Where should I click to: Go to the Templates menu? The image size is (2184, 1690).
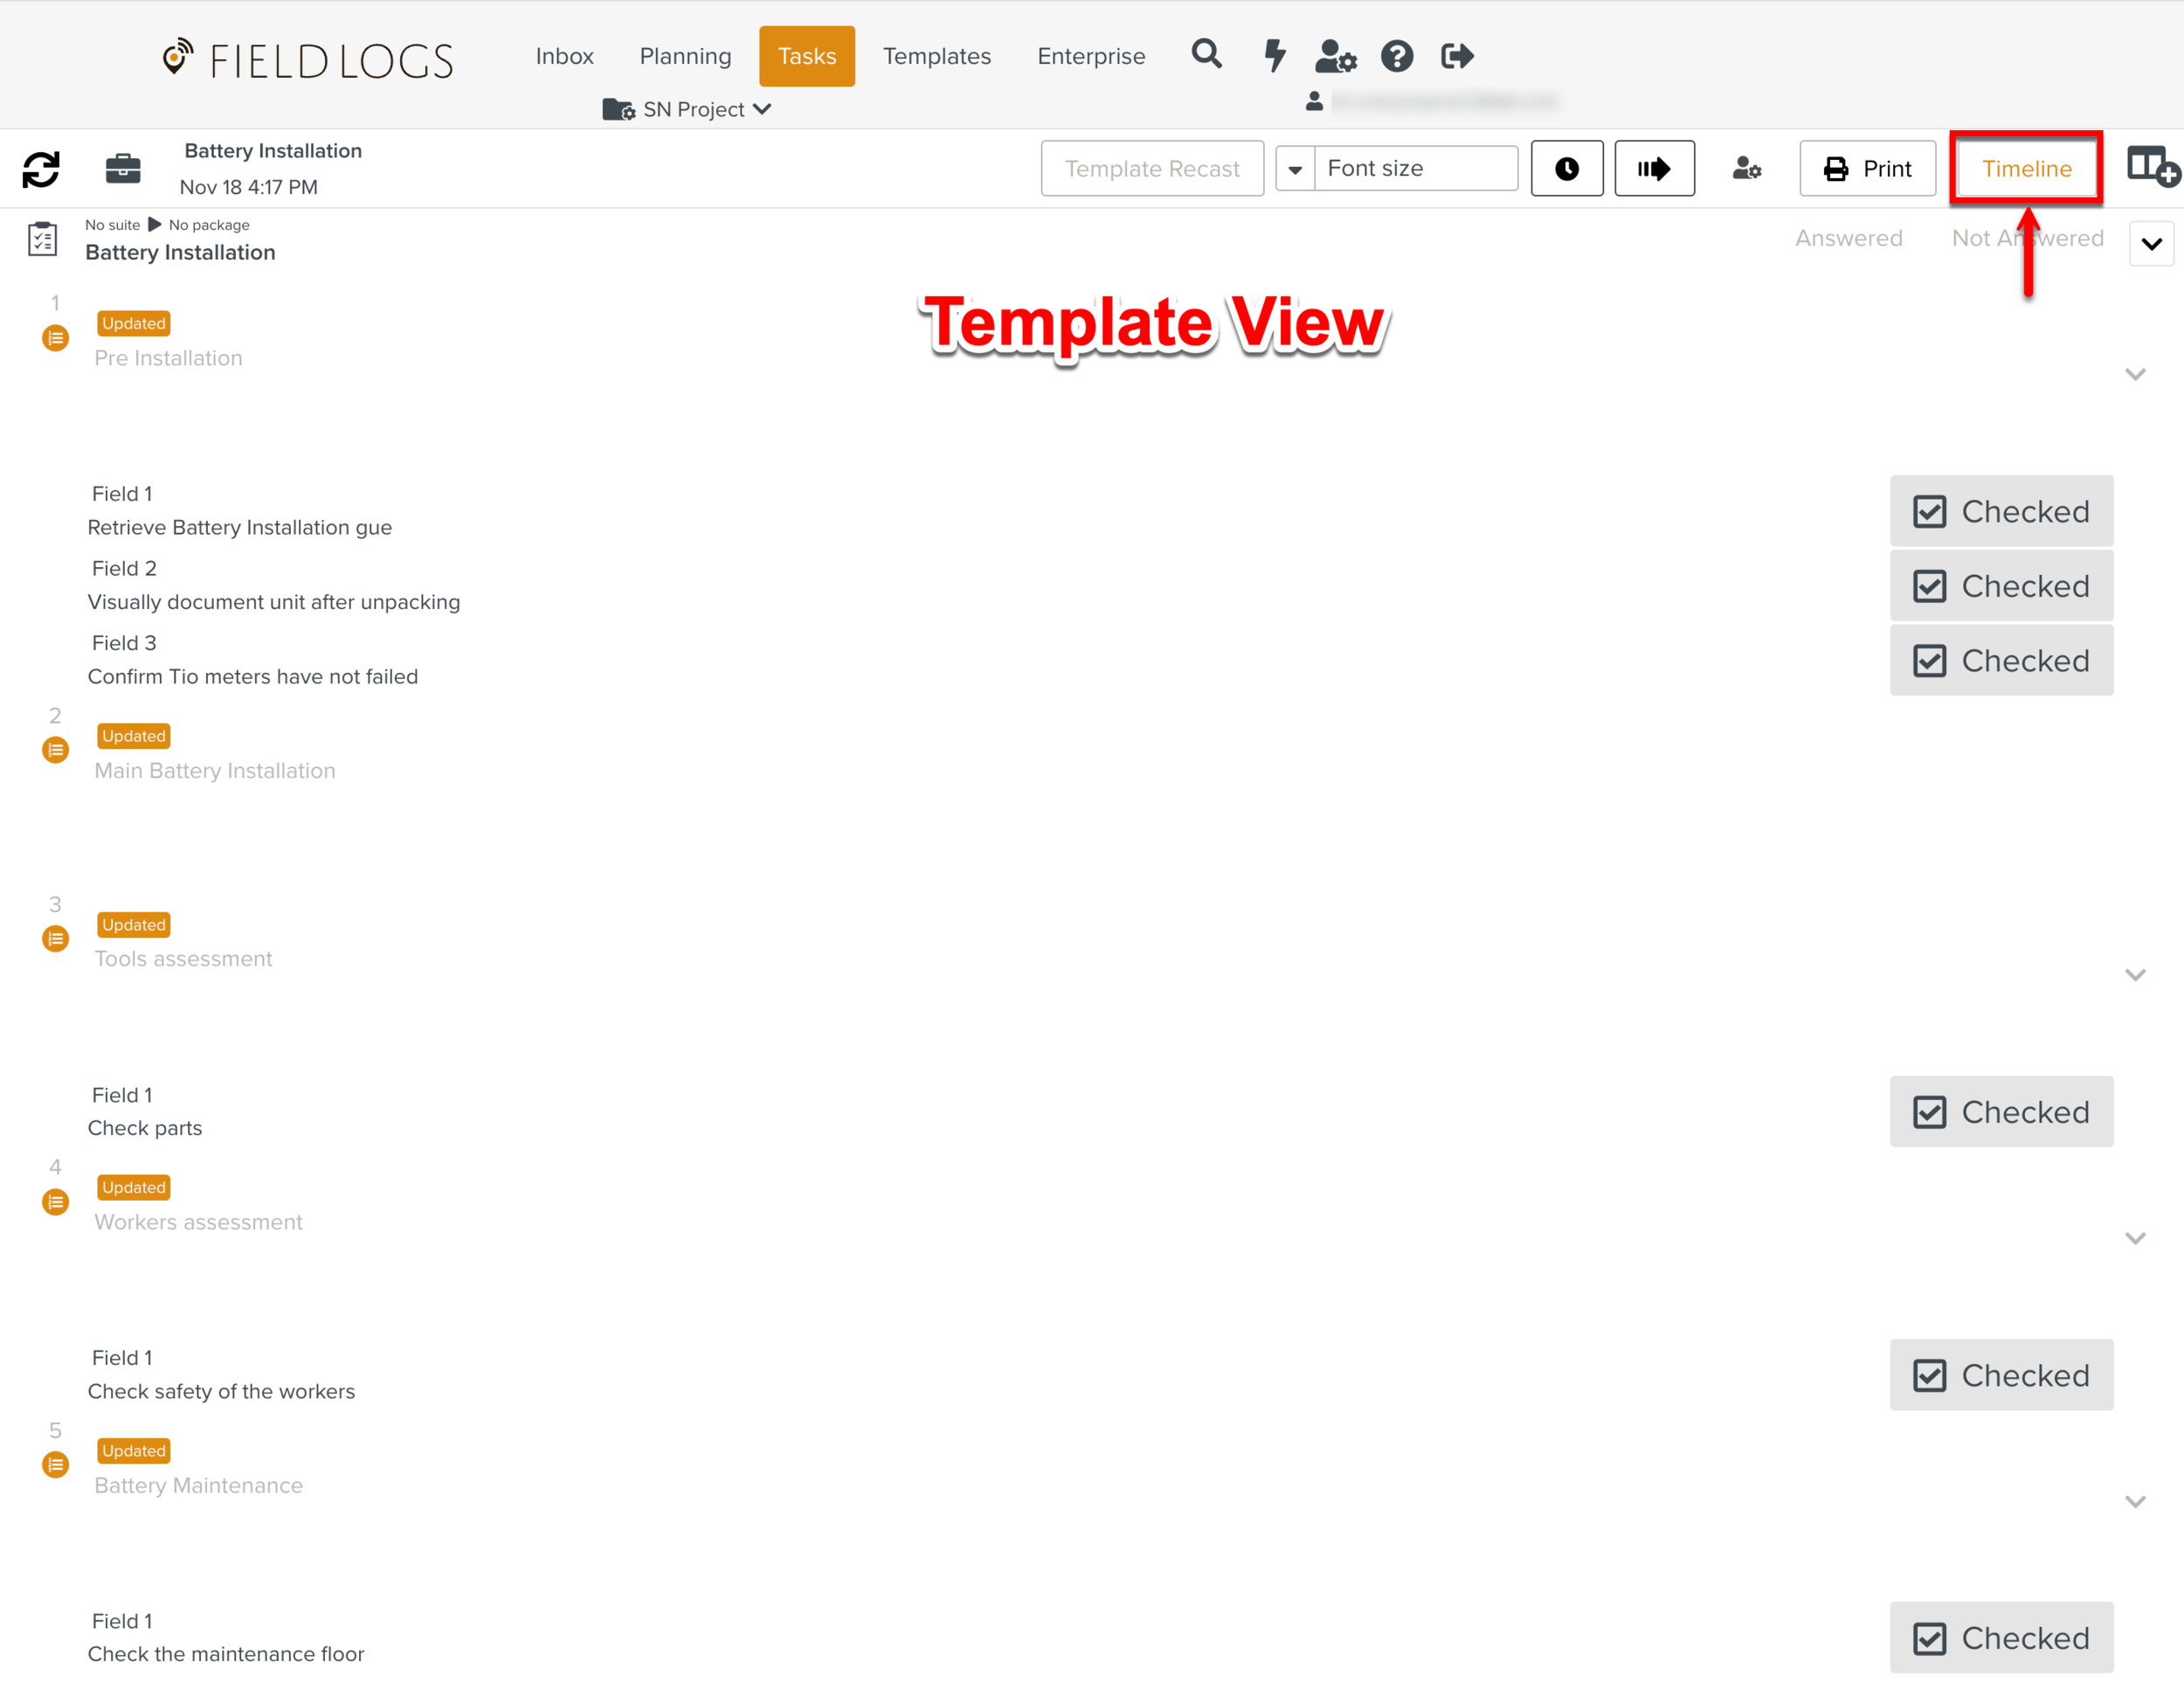[936, 56]
